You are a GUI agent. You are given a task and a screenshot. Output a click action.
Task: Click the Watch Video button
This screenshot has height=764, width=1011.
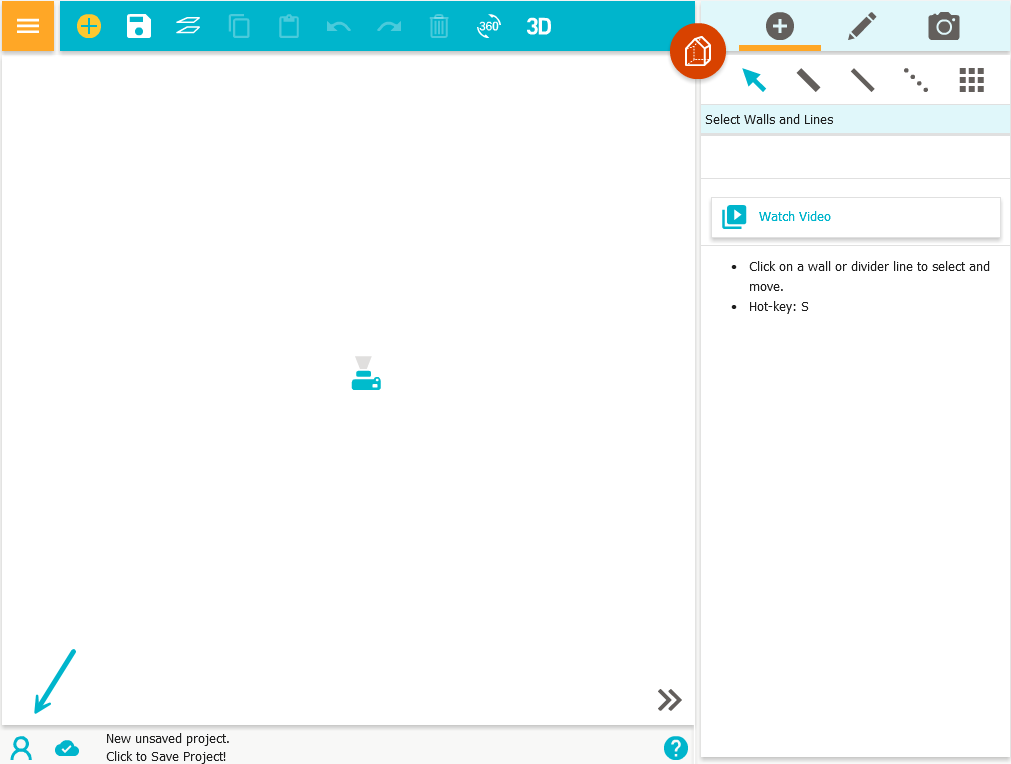pyautogui.click(x=856, y=217)
